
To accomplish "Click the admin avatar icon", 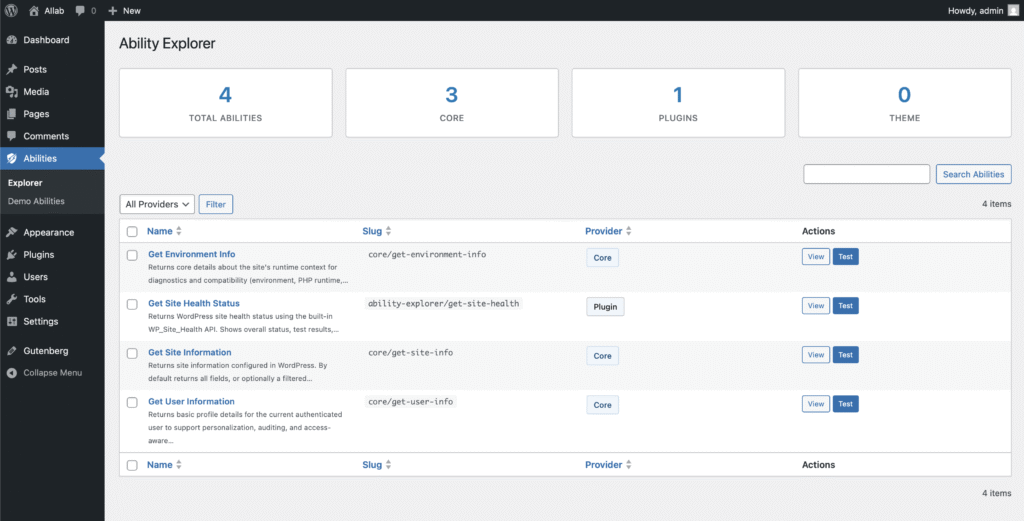I will (1012, 10).
